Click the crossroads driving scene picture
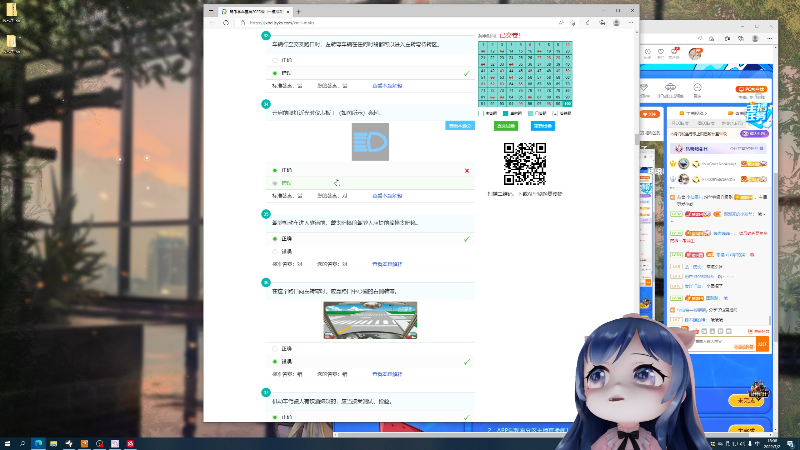 (x=370, y=320)
